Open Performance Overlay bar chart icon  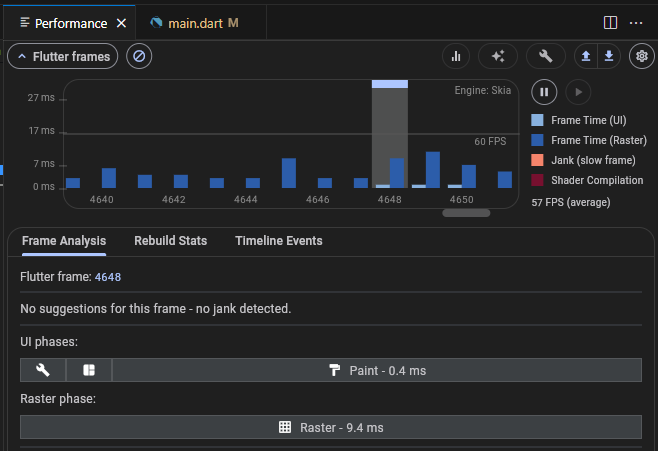[456, 56]
